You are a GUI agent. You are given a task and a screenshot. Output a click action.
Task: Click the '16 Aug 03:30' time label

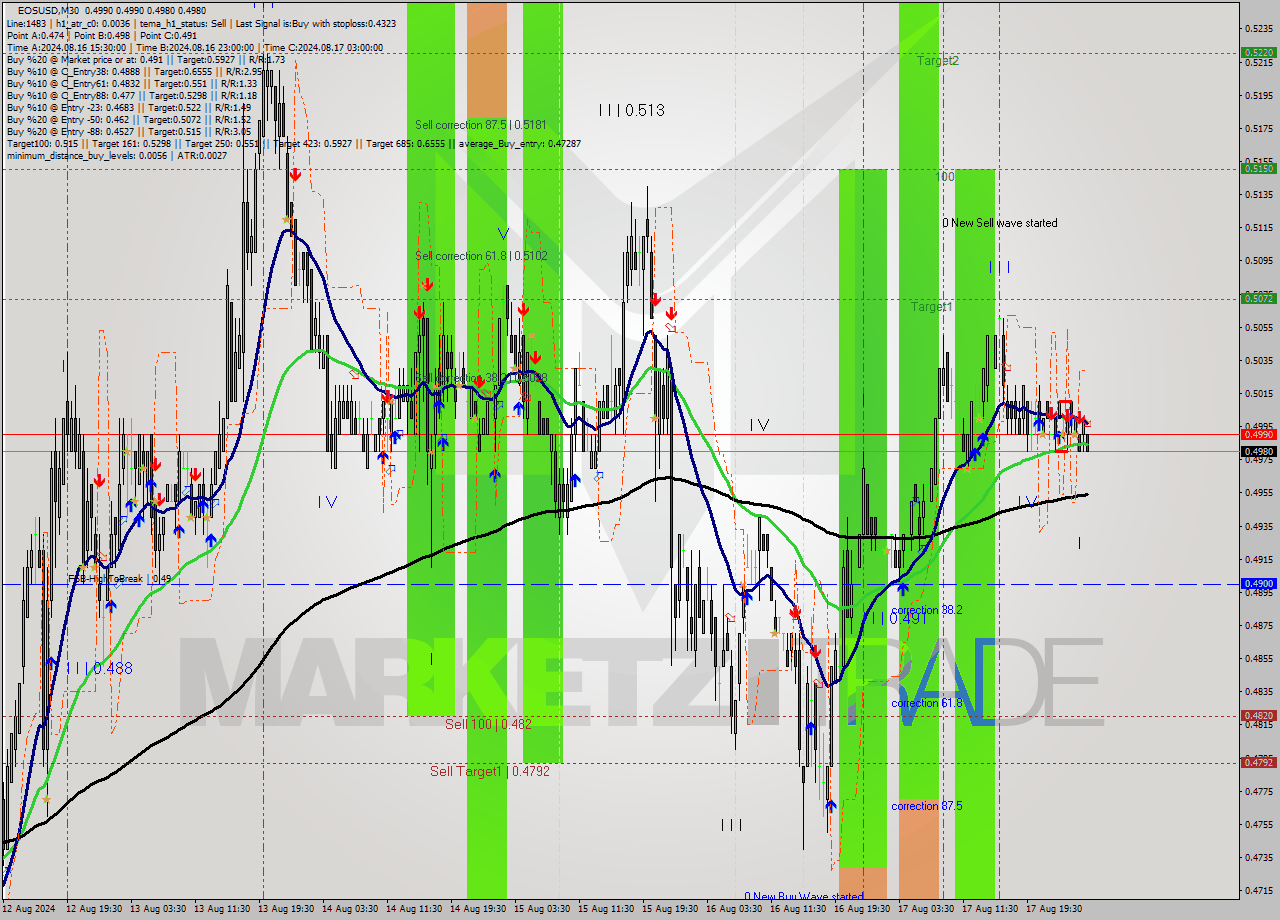(x=735, y=908)
